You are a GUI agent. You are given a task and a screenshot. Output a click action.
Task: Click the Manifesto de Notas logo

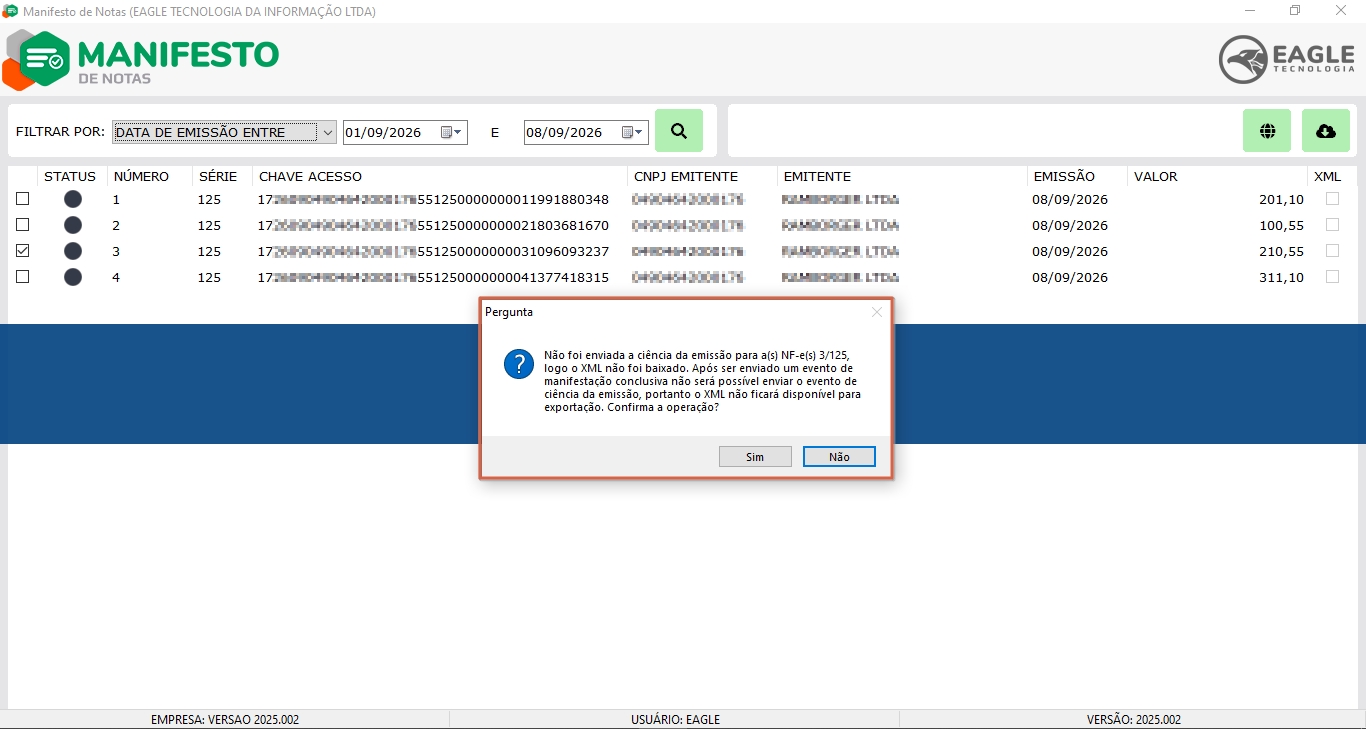[141, 60]
